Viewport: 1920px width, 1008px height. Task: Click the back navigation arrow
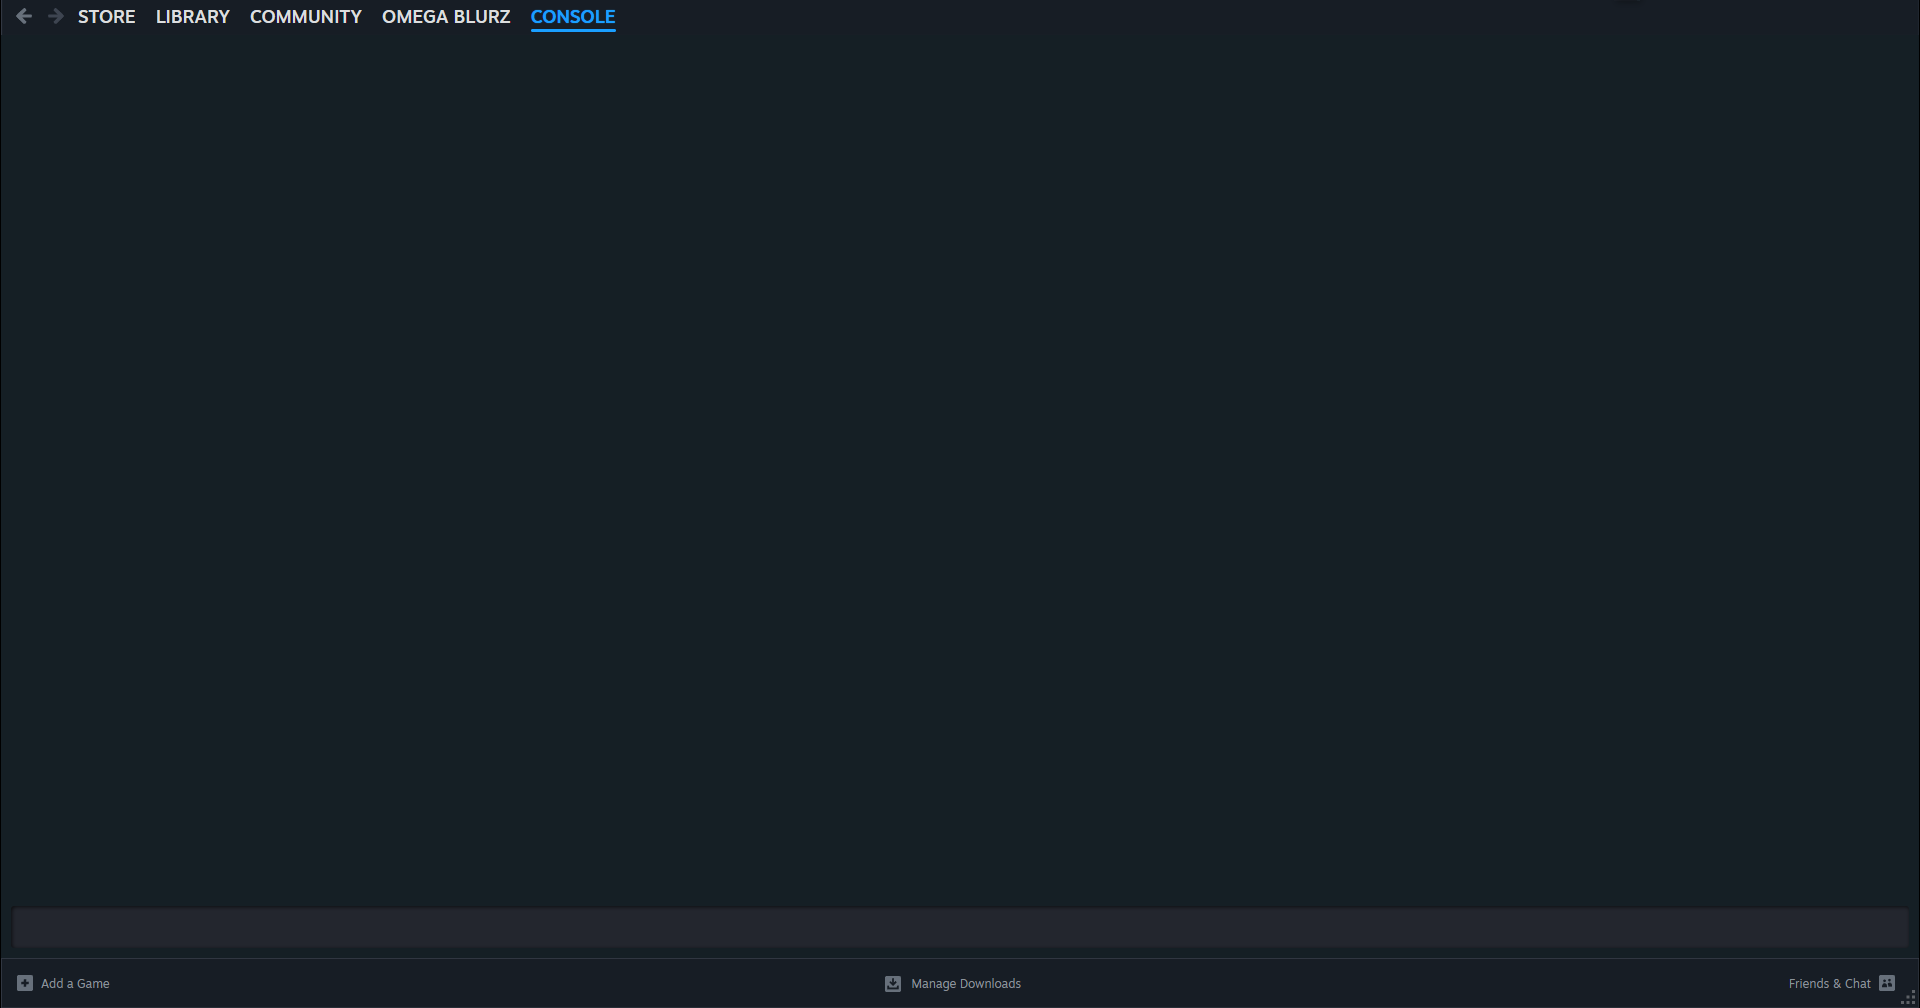24,16
